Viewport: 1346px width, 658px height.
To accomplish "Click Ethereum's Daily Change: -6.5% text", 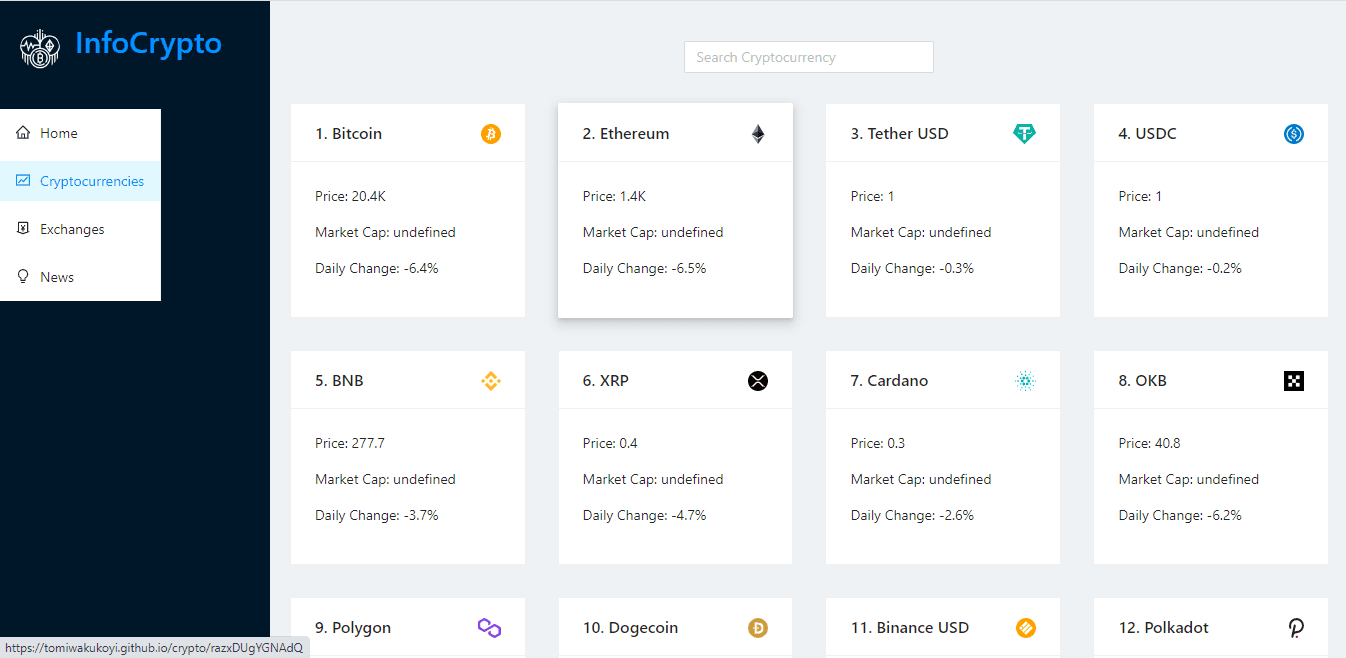I will click(645, 268).
